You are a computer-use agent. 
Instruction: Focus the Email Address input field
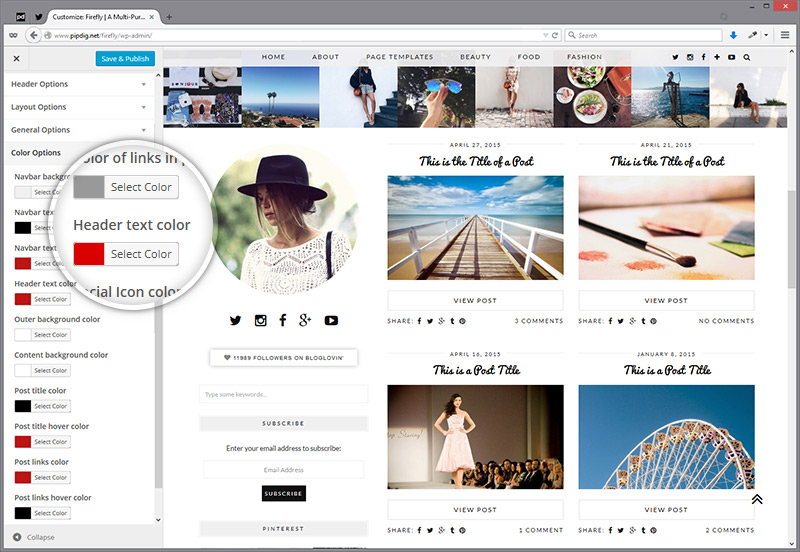[284, 470]
